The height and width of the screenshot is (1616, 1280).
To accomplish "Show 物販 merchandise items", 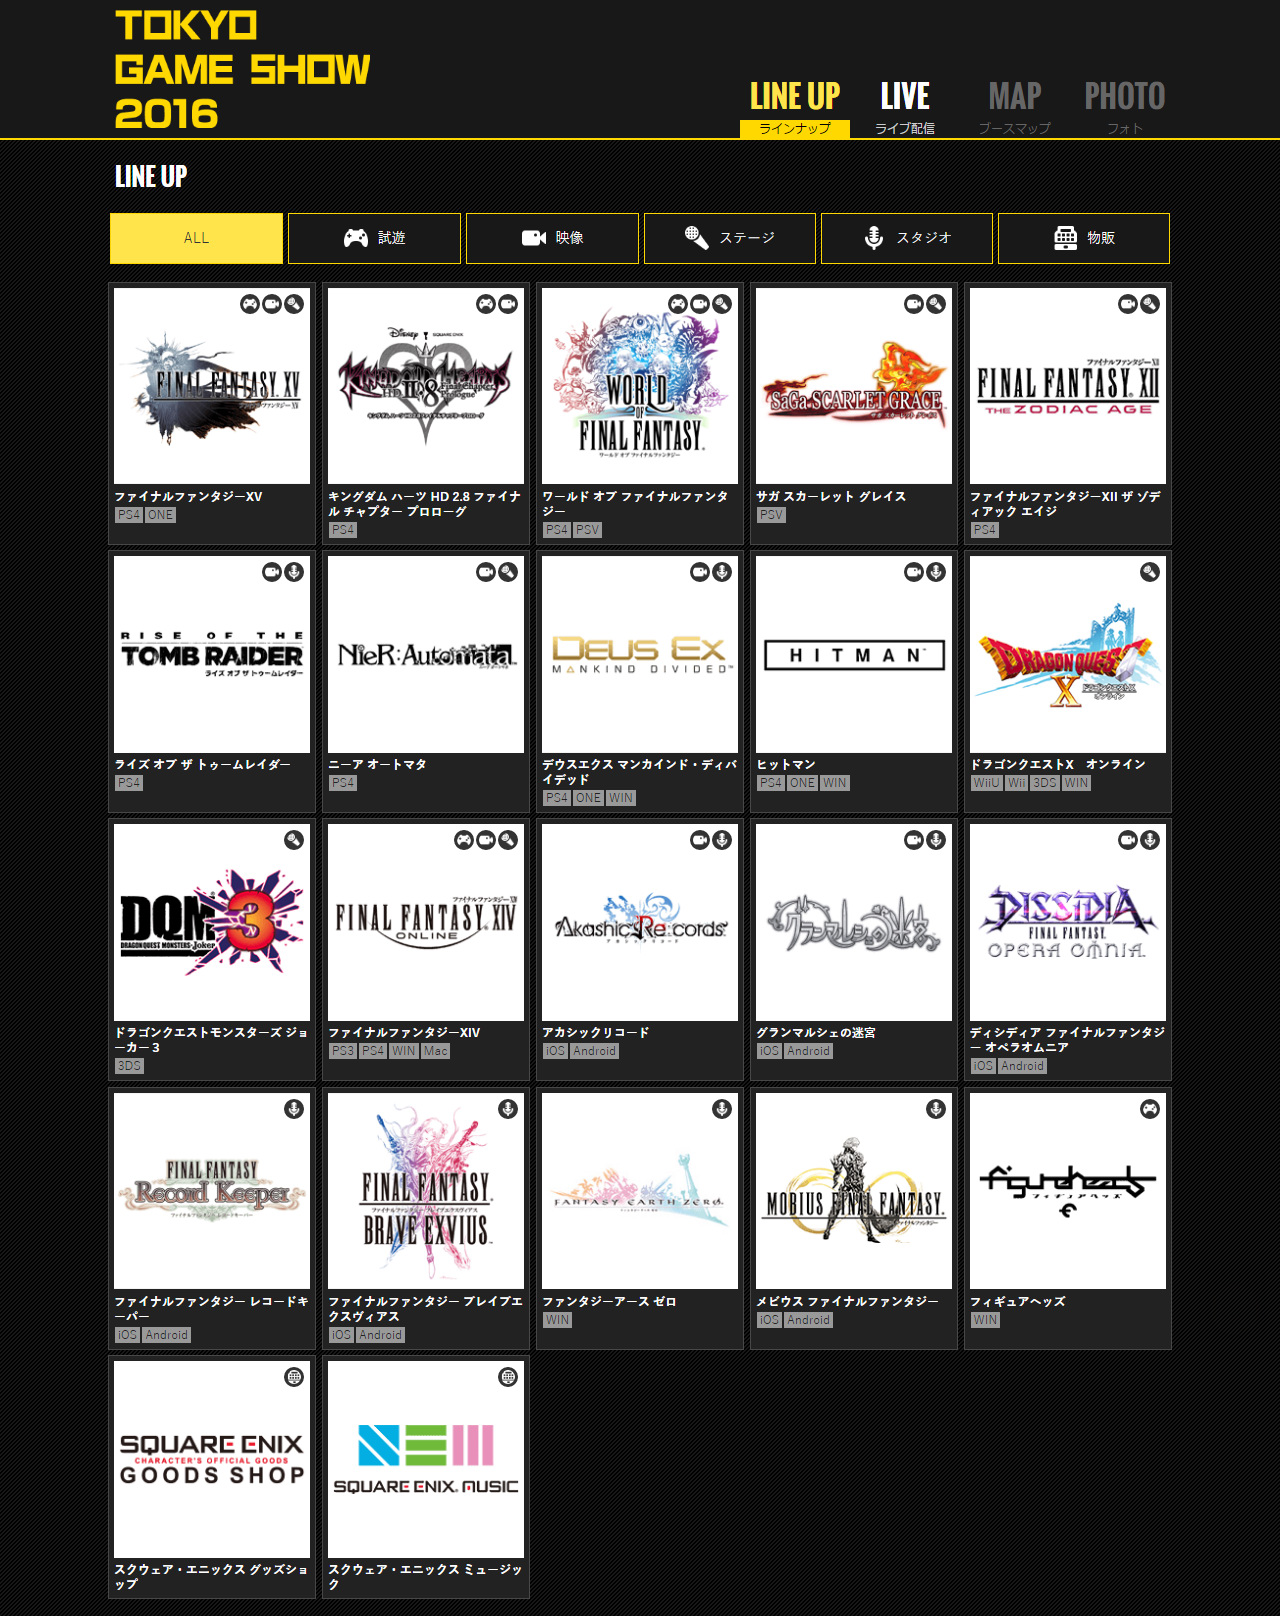I will [x=1084, y=238].
